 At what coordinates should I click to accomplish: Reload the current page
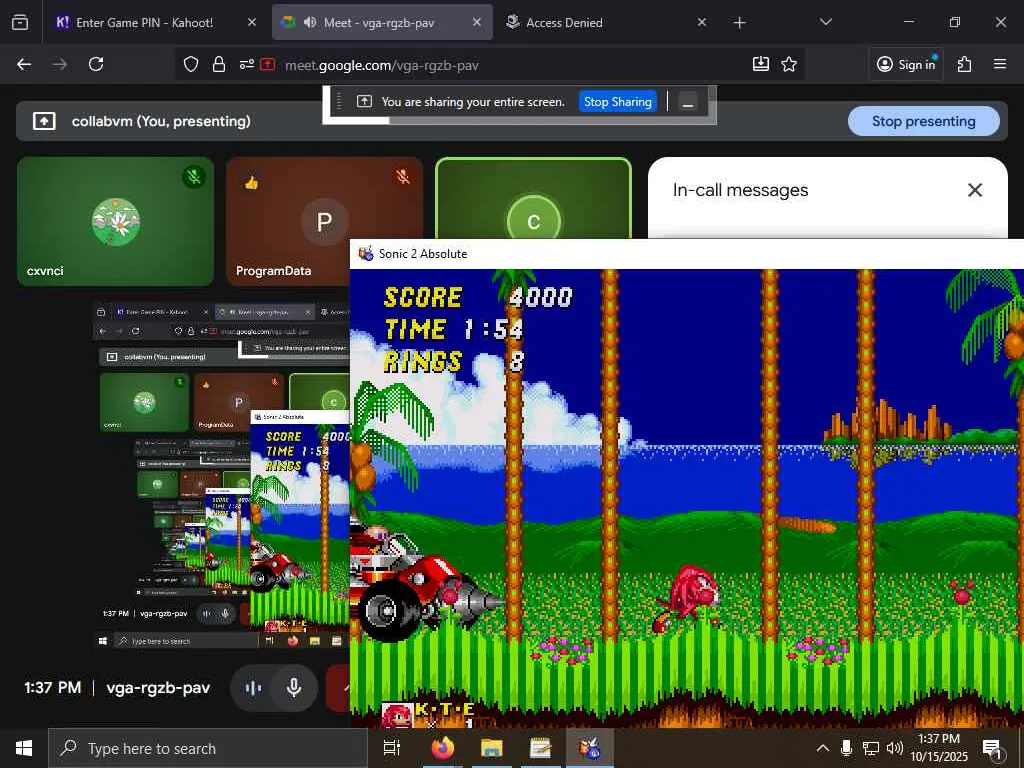tap(96, 64)
